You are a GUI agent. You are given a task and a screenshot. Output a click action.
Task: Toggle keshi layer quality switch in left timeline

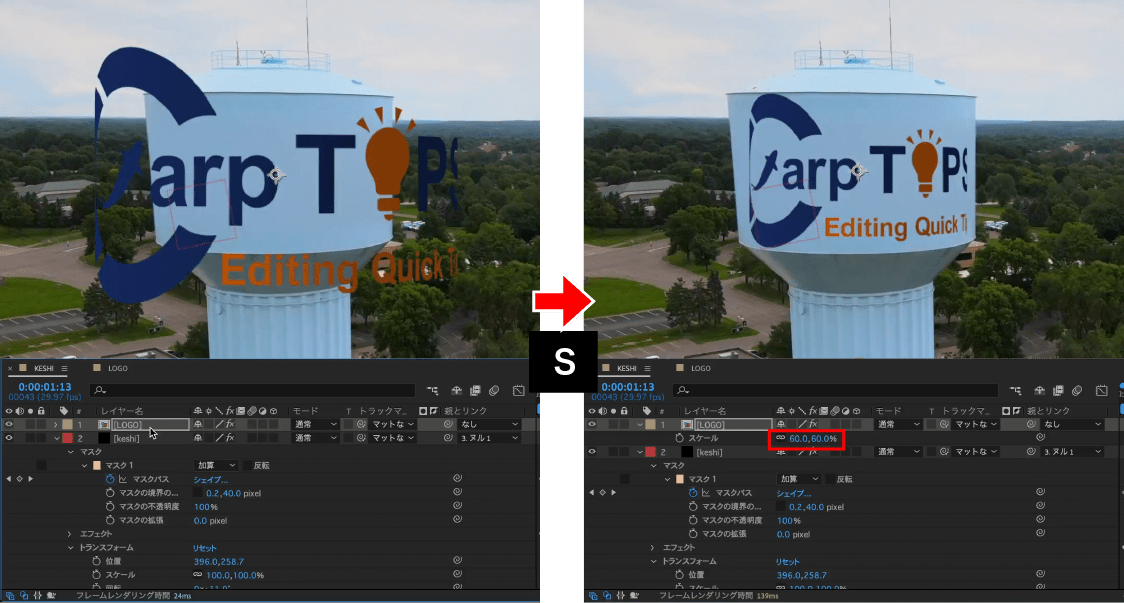pos(219,438)
